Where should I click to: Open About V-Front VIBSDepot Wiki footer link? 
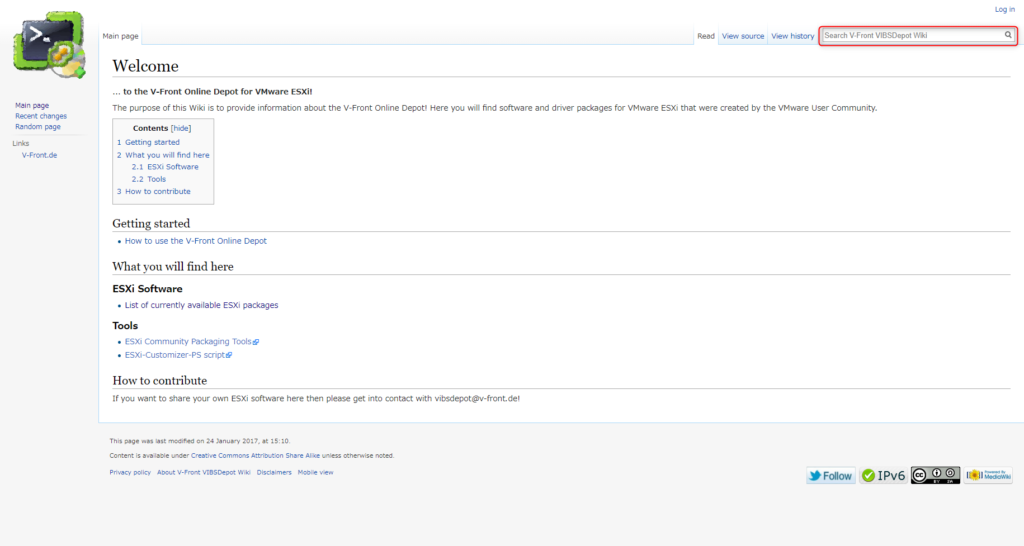[203, 472]
